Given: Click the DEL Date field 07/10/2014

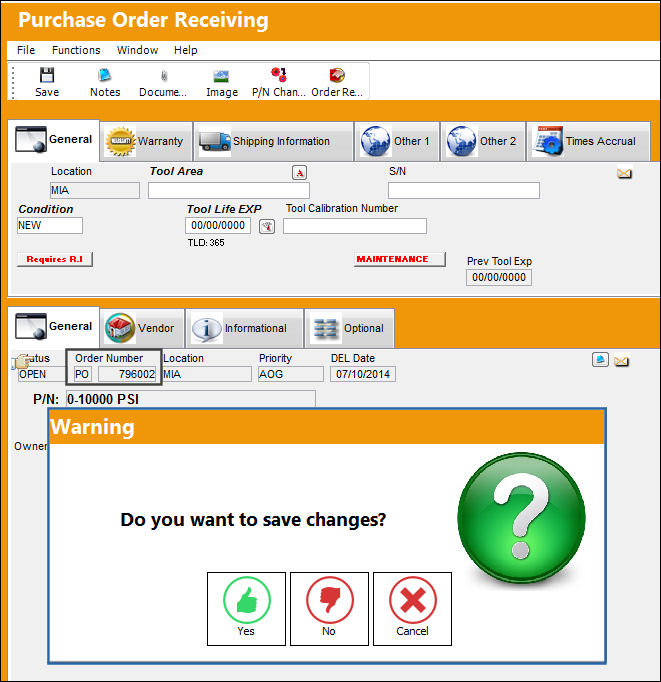Looking at the screenshot, I should (x=363, y=374).
